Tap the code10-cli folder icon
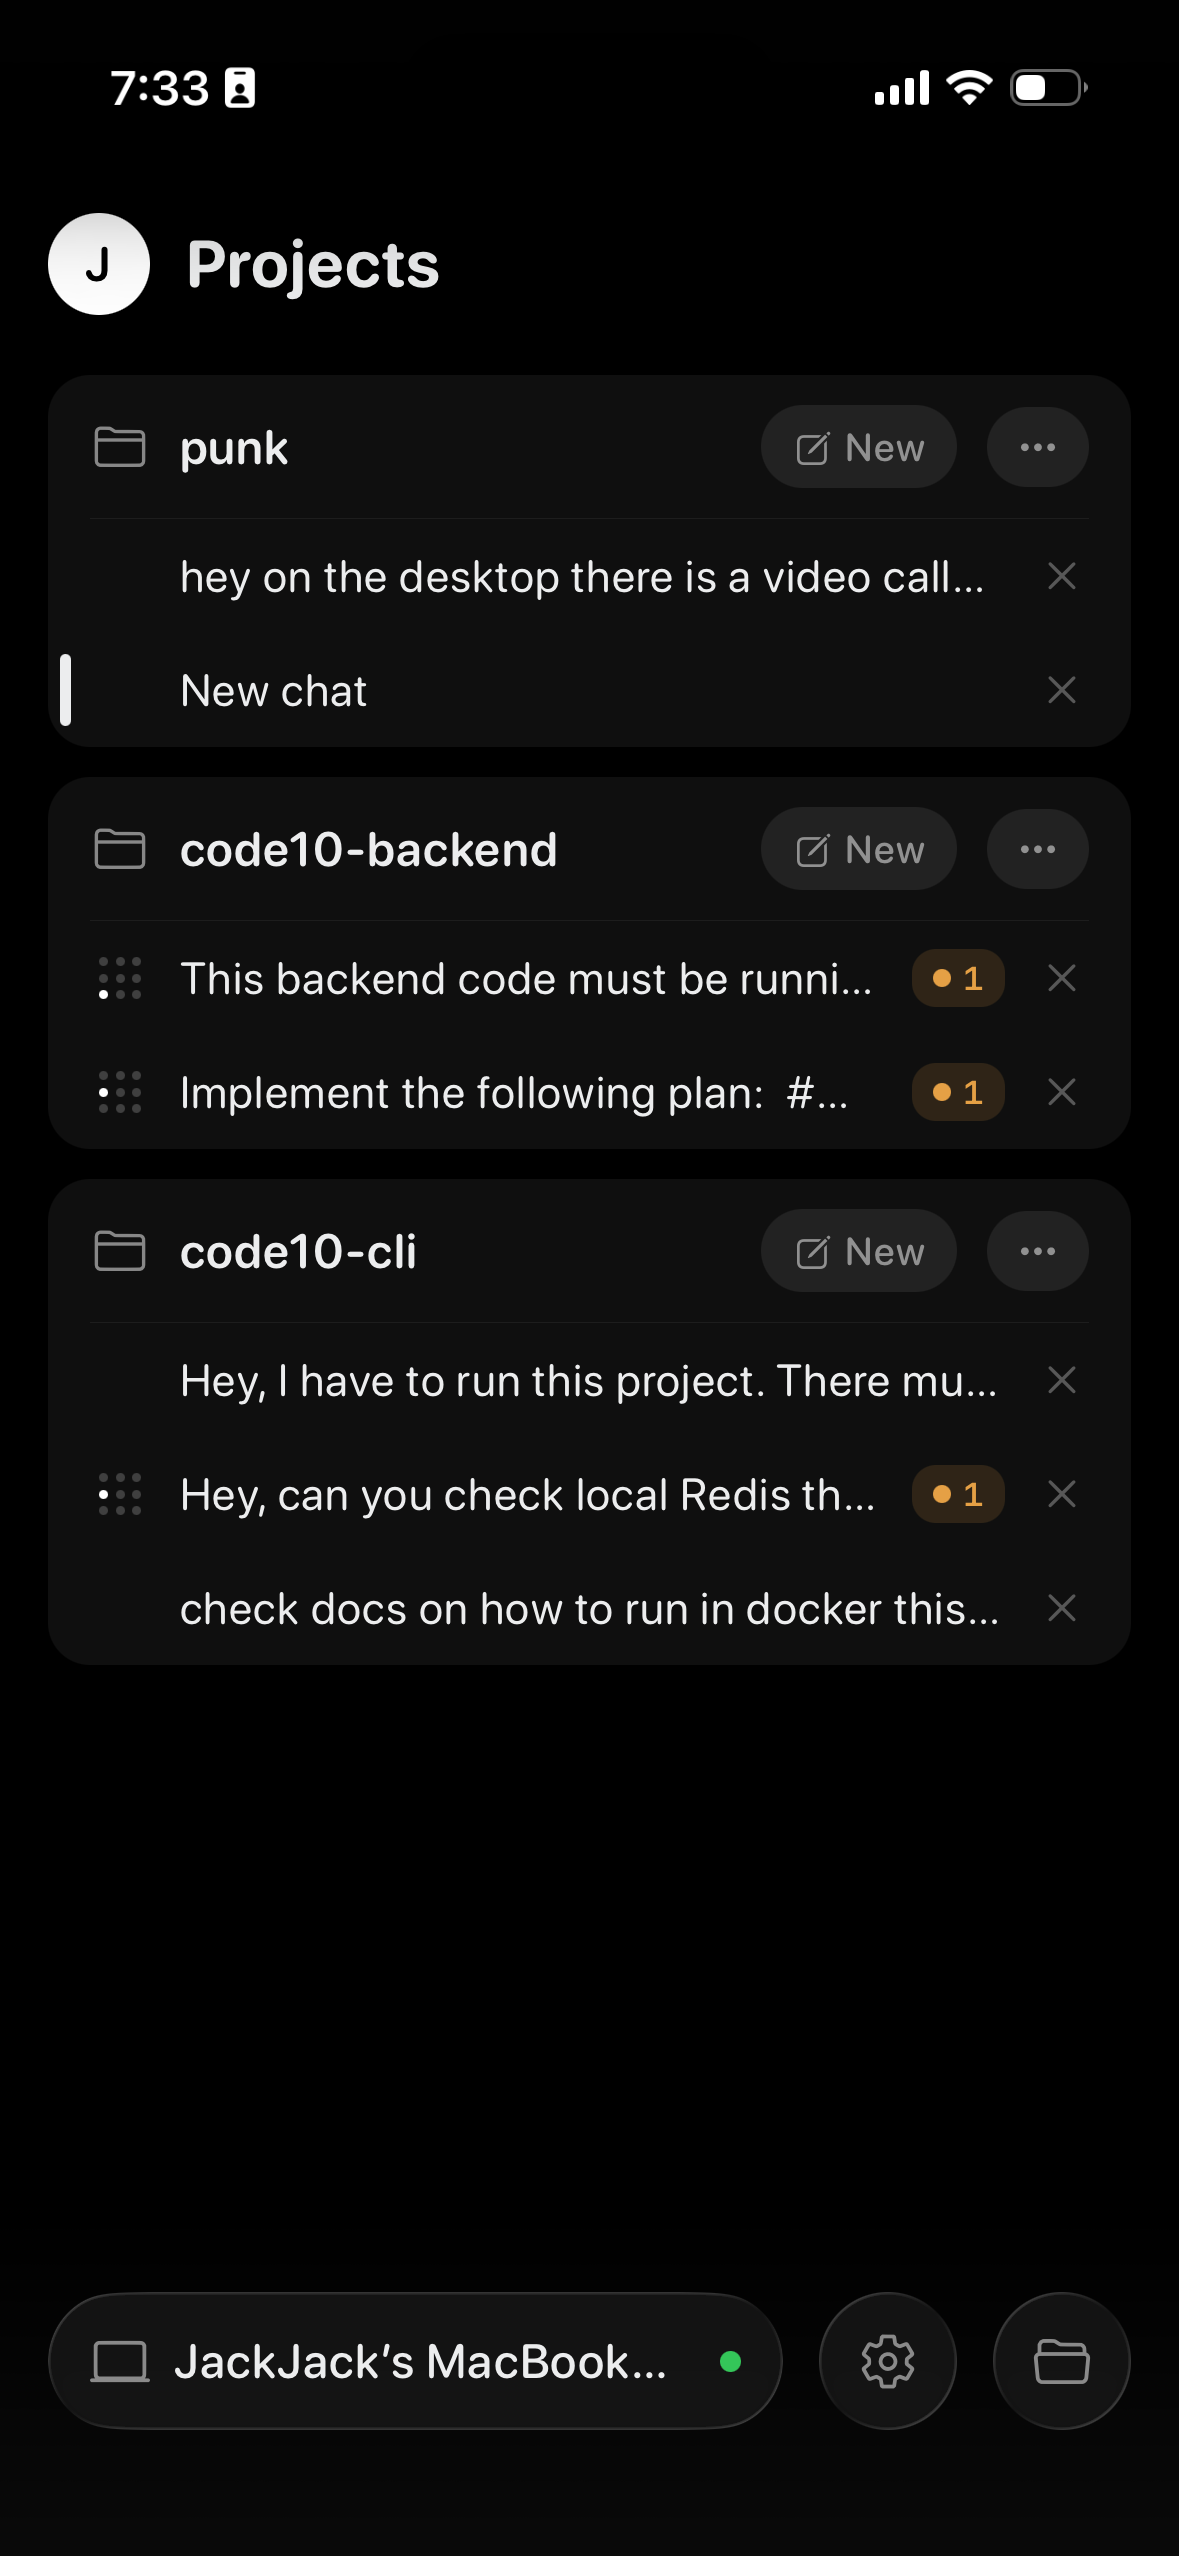 pos(120,1251)
